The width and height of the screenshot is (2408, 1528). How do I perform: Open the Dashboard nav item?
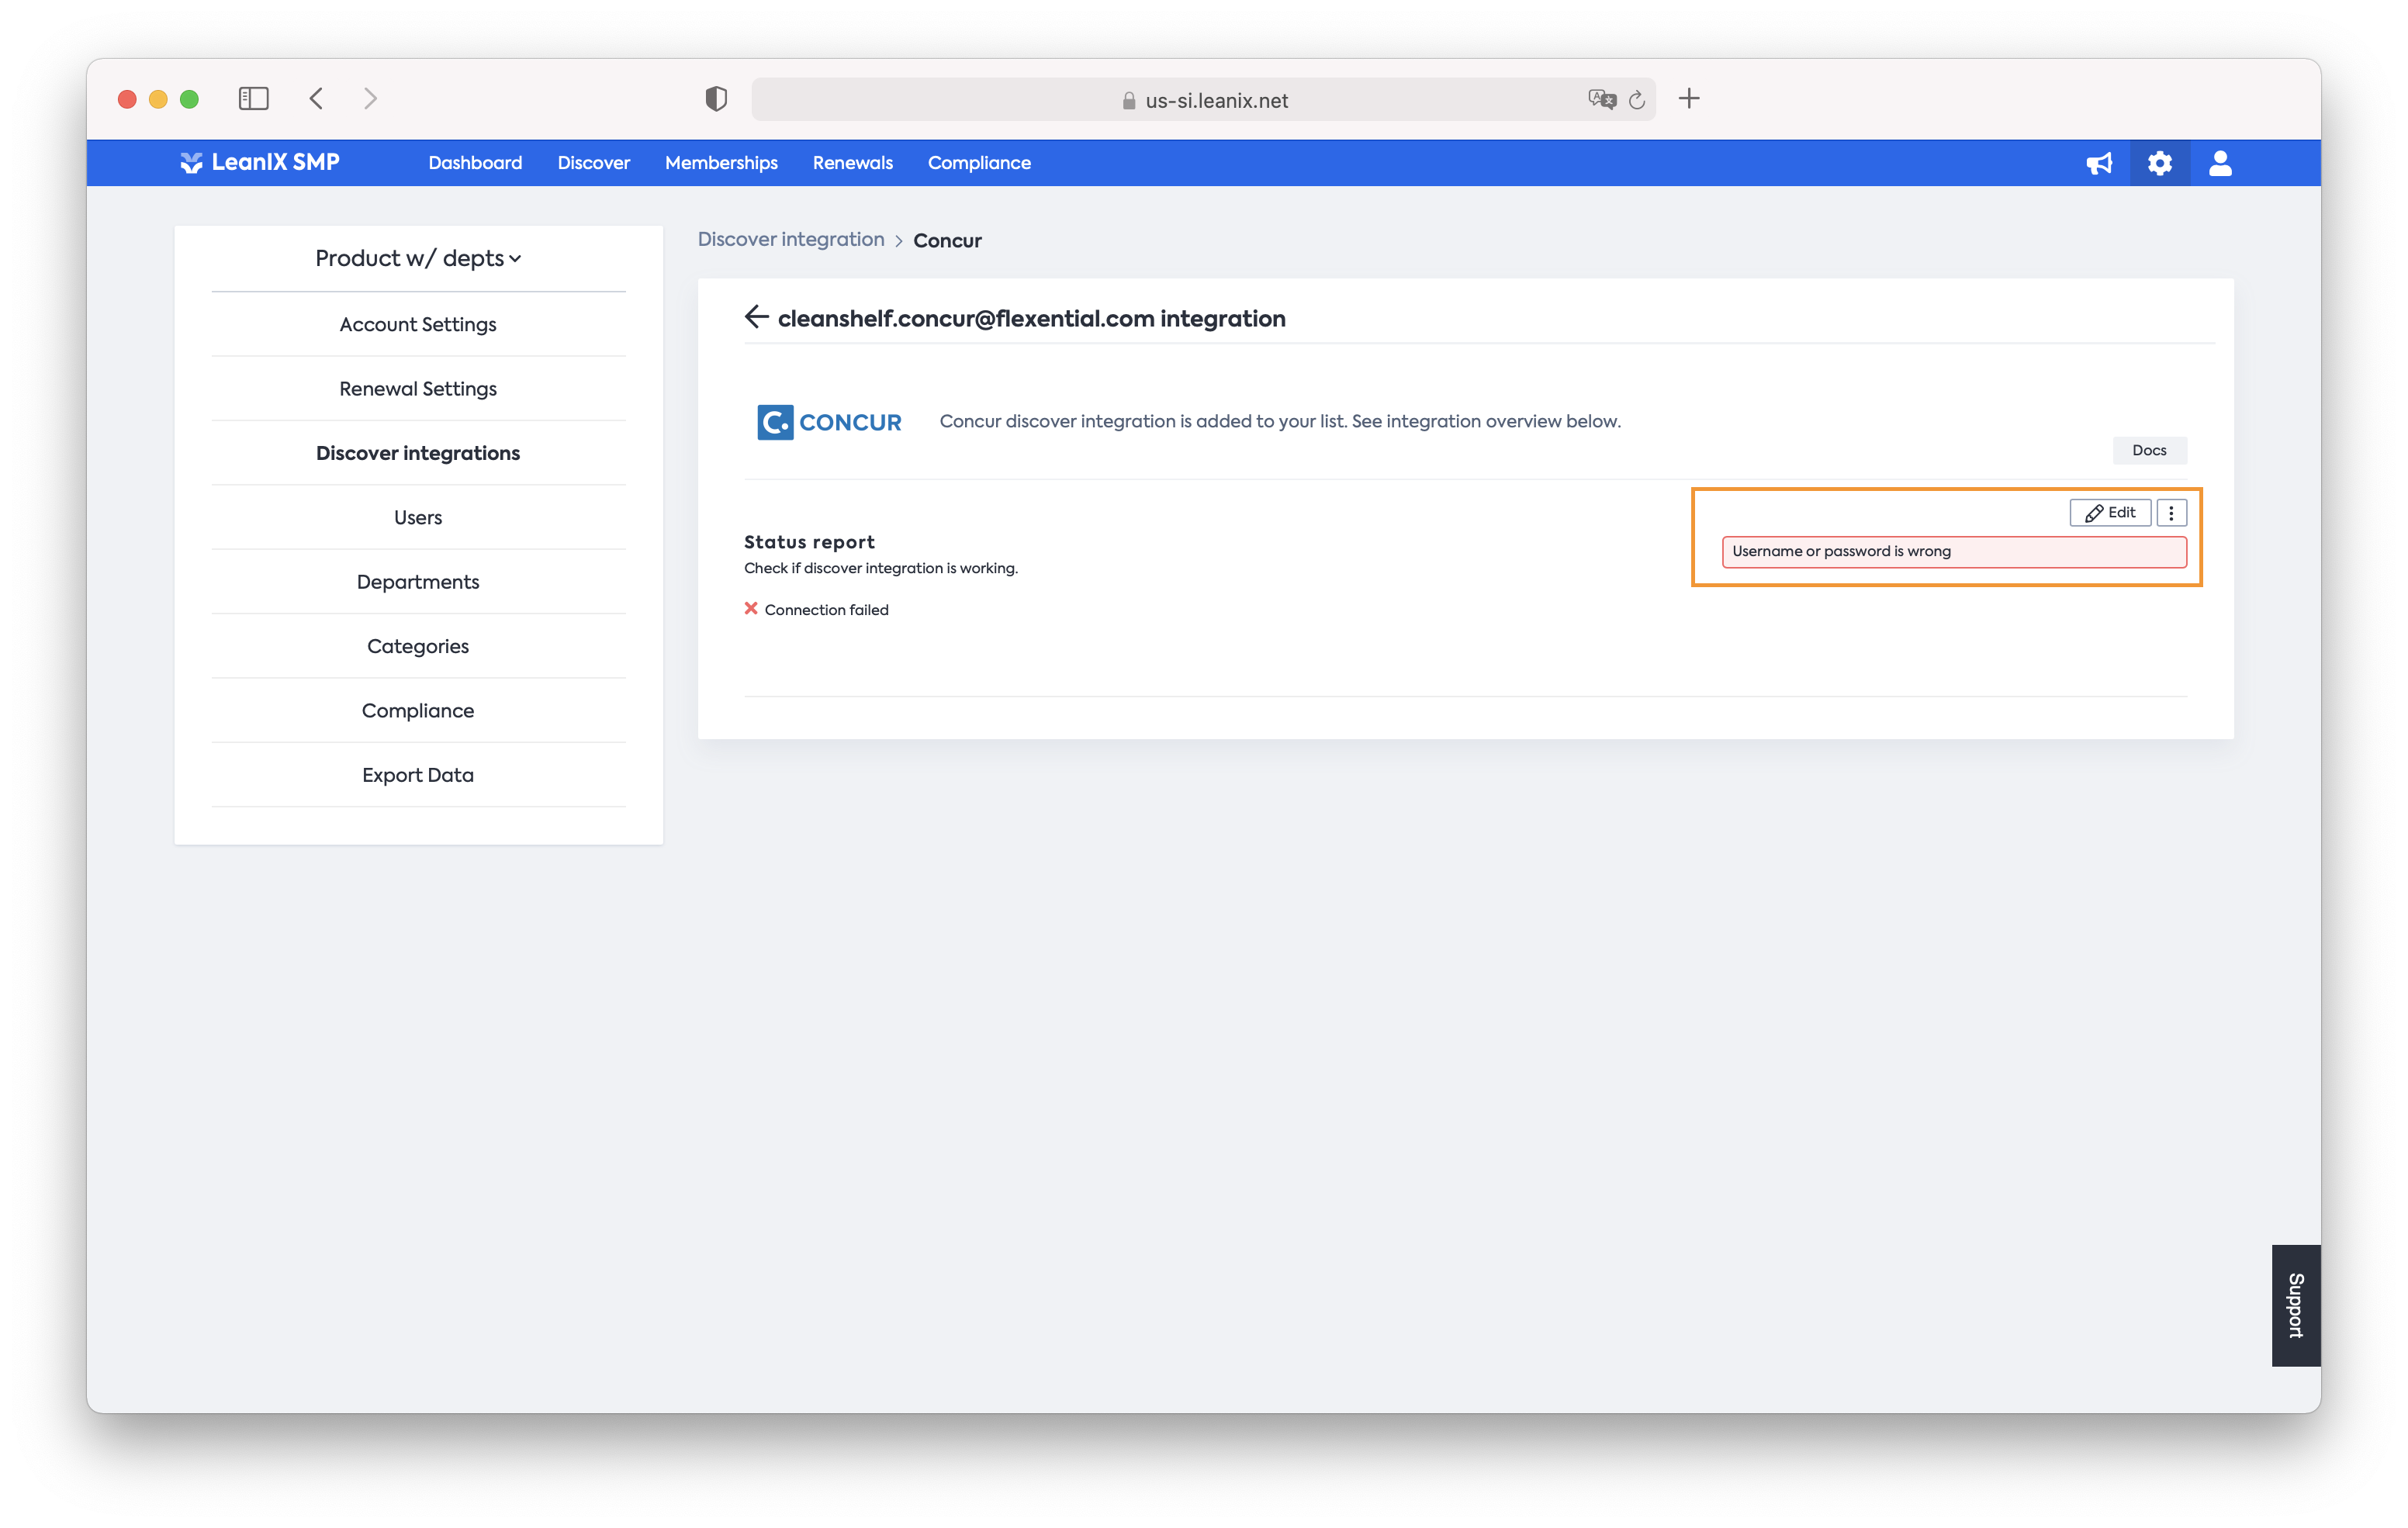(x=475, y=162)
